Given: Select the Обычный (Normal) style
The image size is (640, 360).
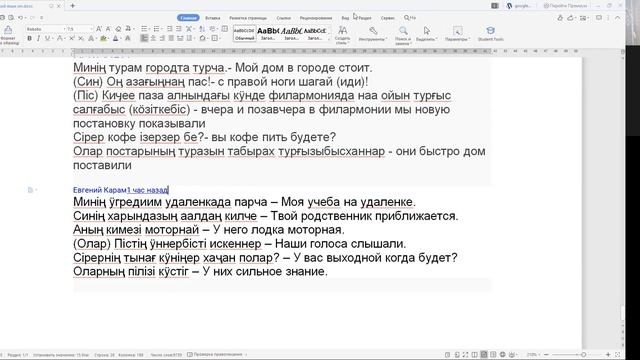Looking at the screenshot, I should pos(244,34).
